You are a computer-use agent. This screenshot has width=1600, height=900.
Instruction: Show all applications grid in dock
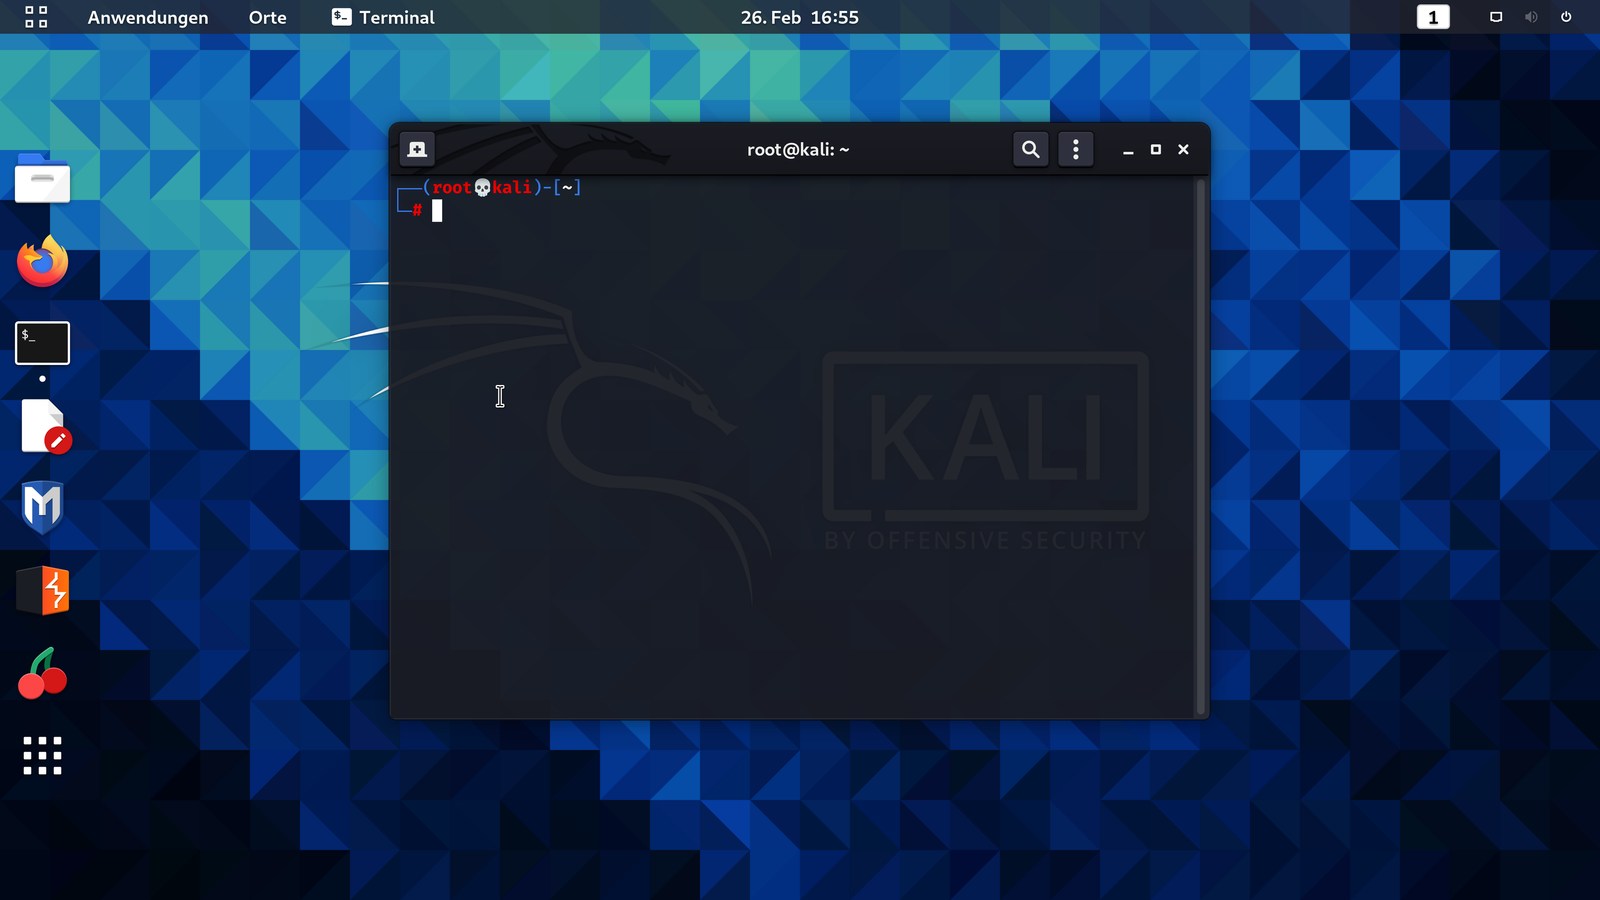click(x=42, y=755)
